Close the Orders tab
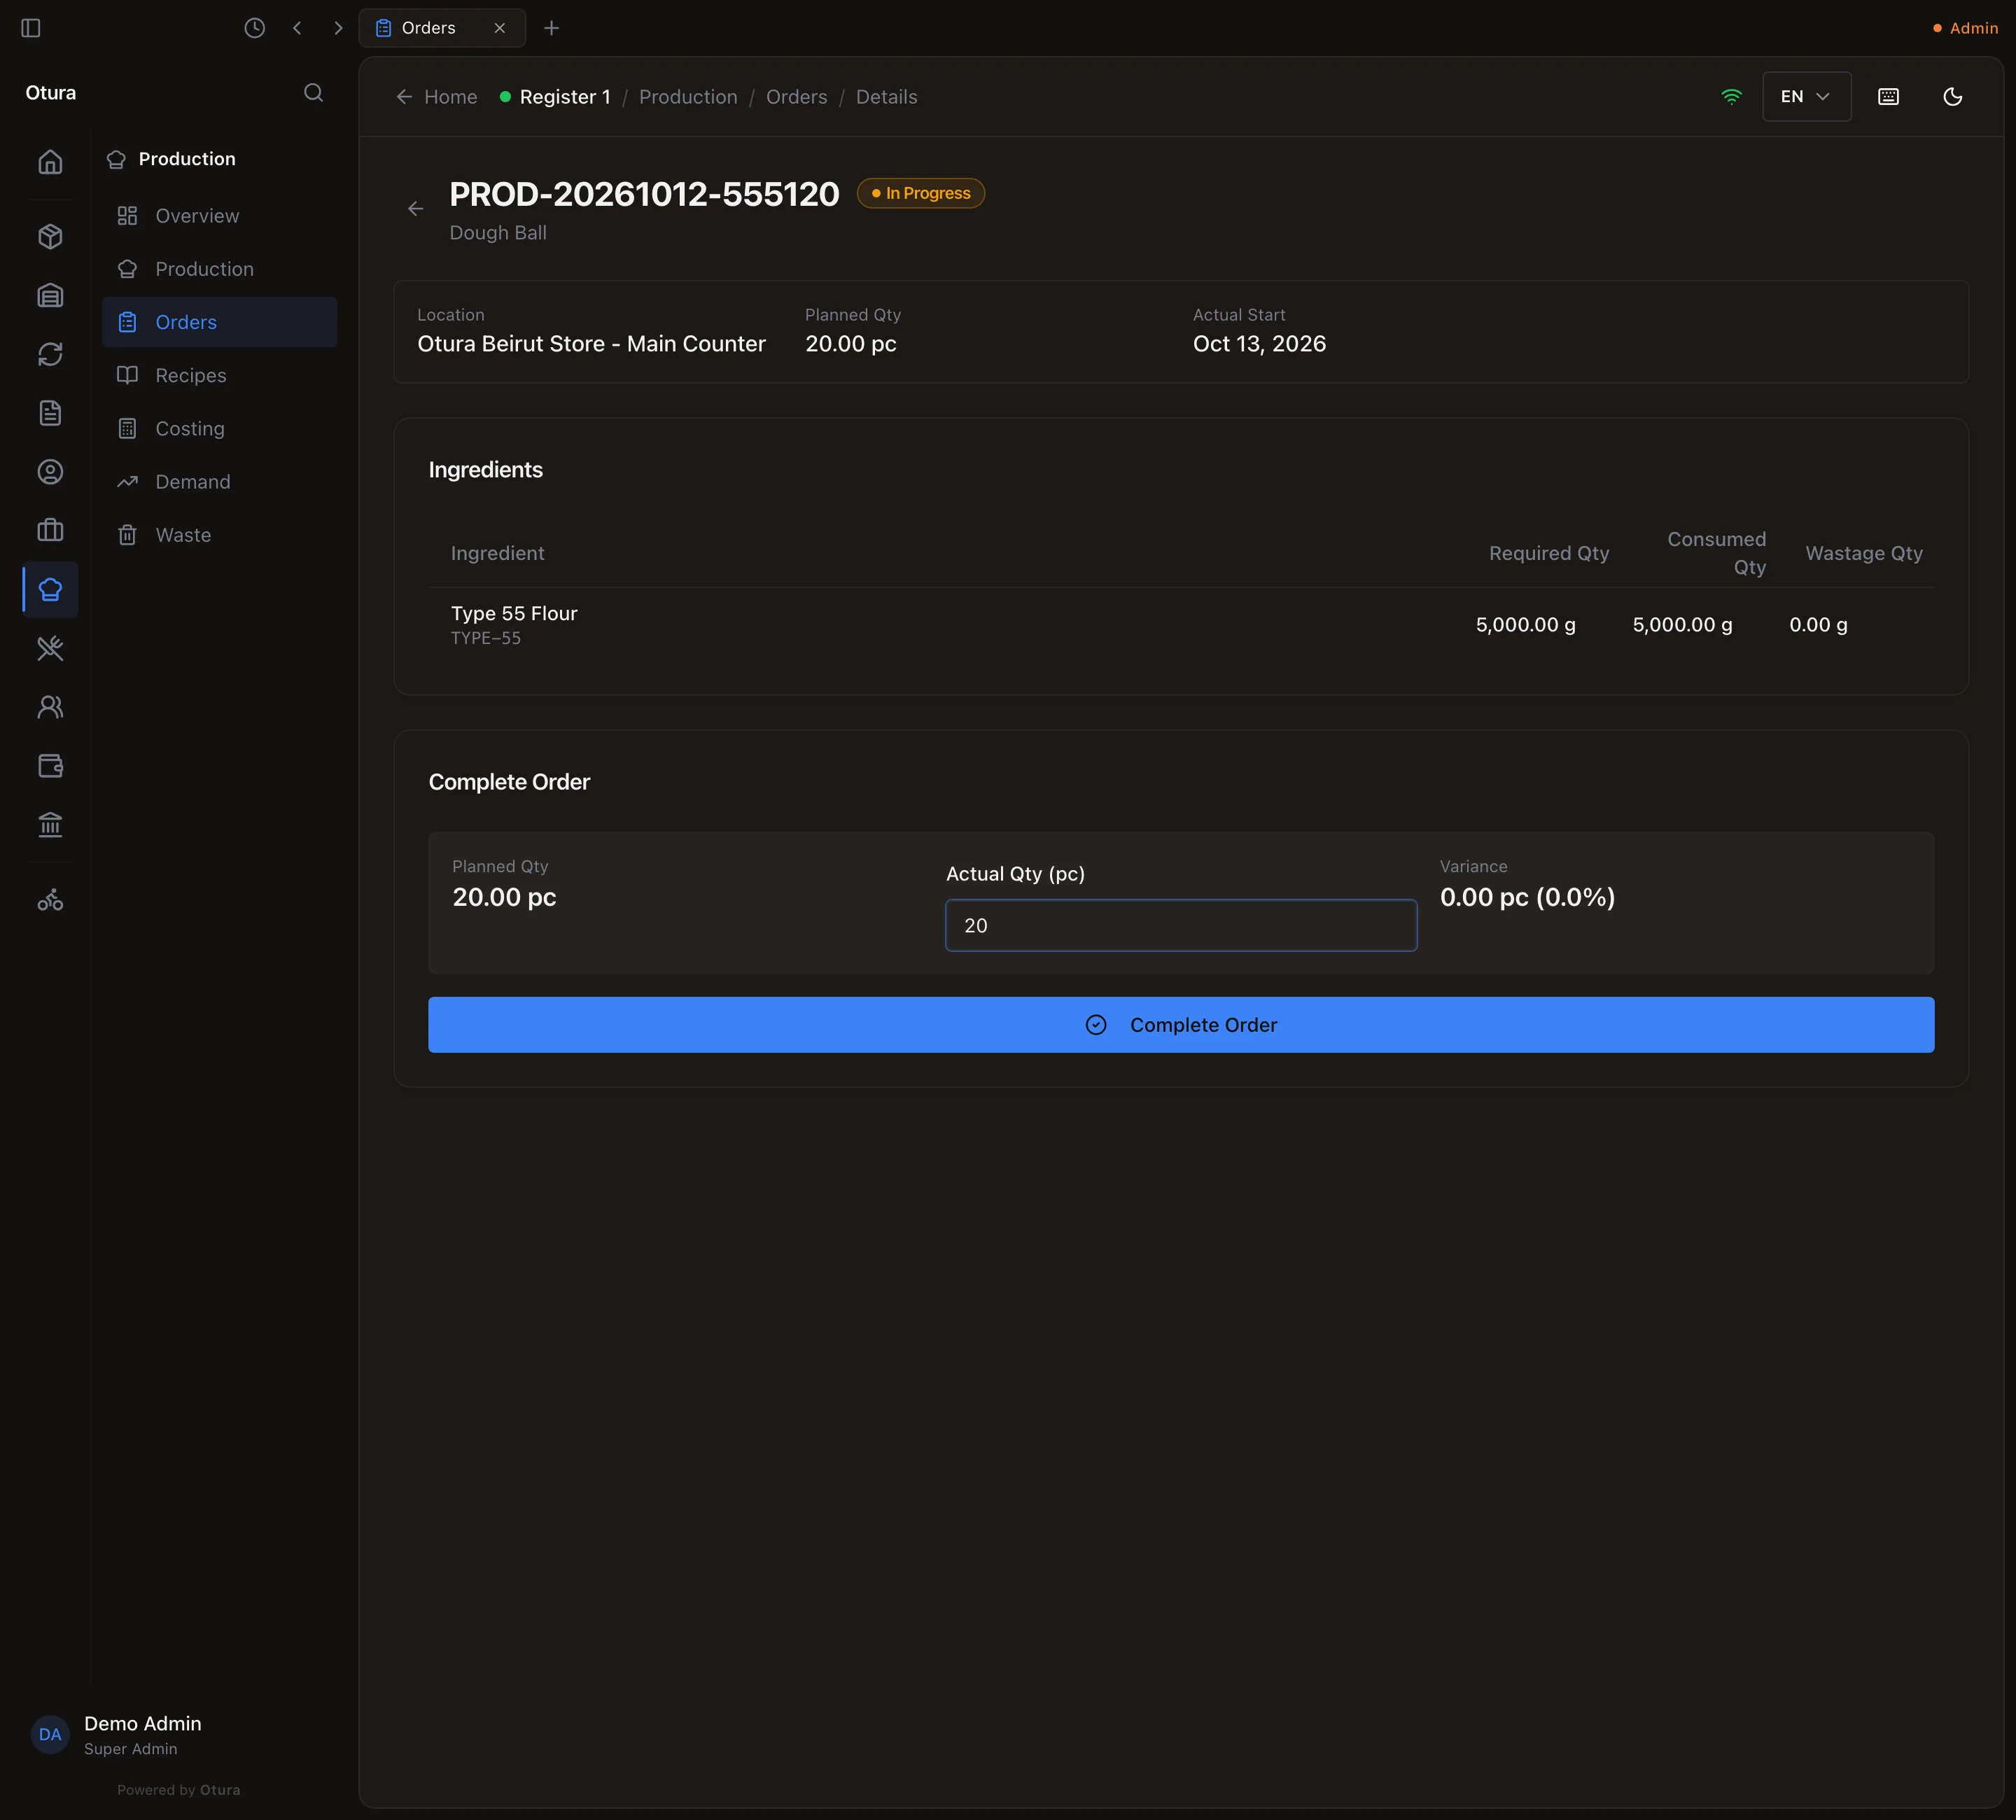The width and height of the screenshot is (2016, 1820). pyautogui.click(x=499, y=28)
